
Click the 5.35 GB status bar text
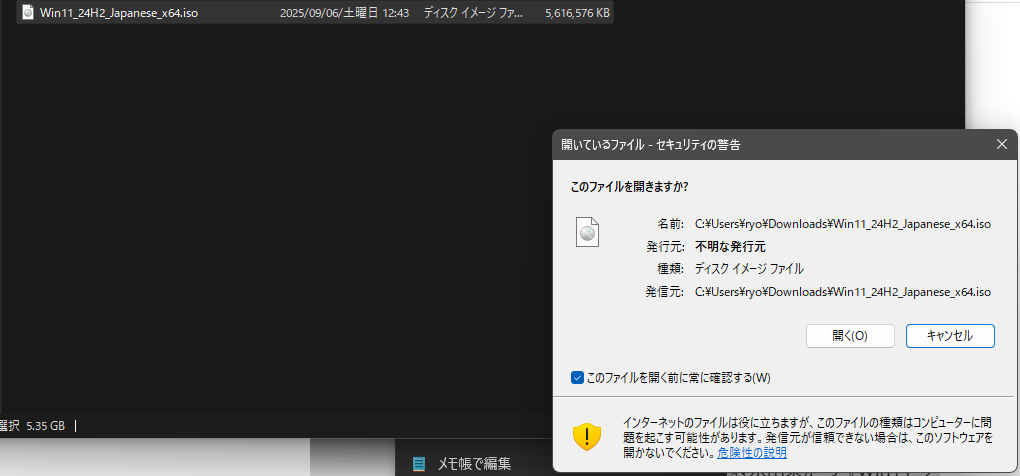click(46, 427)
